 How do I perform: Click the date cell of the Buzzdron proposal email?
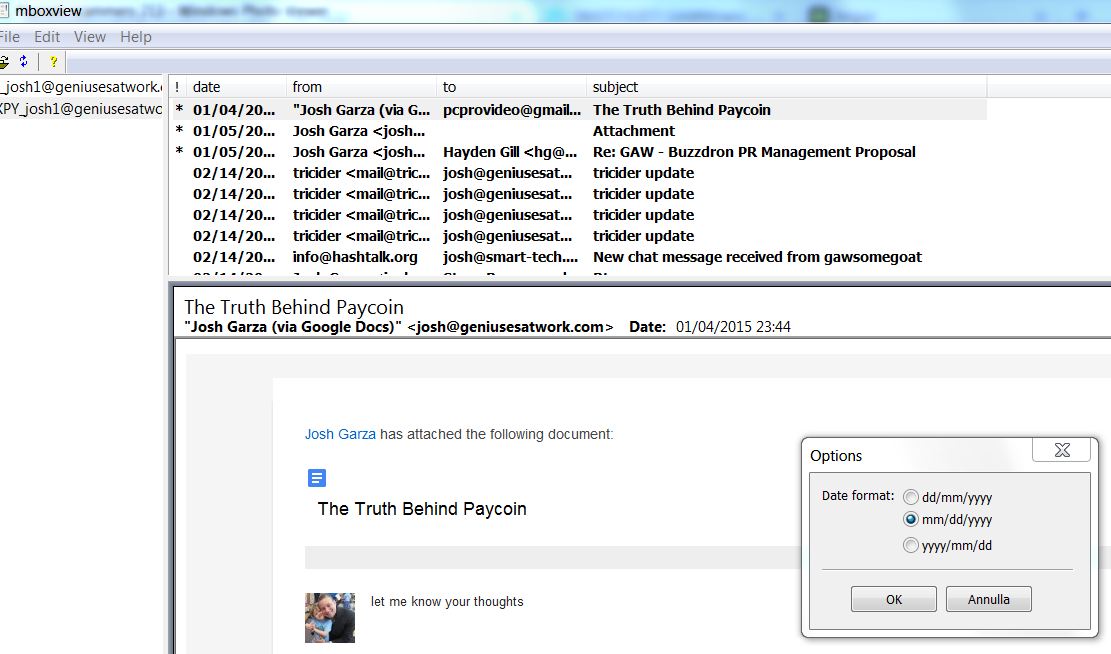click(x=234, y=152)
